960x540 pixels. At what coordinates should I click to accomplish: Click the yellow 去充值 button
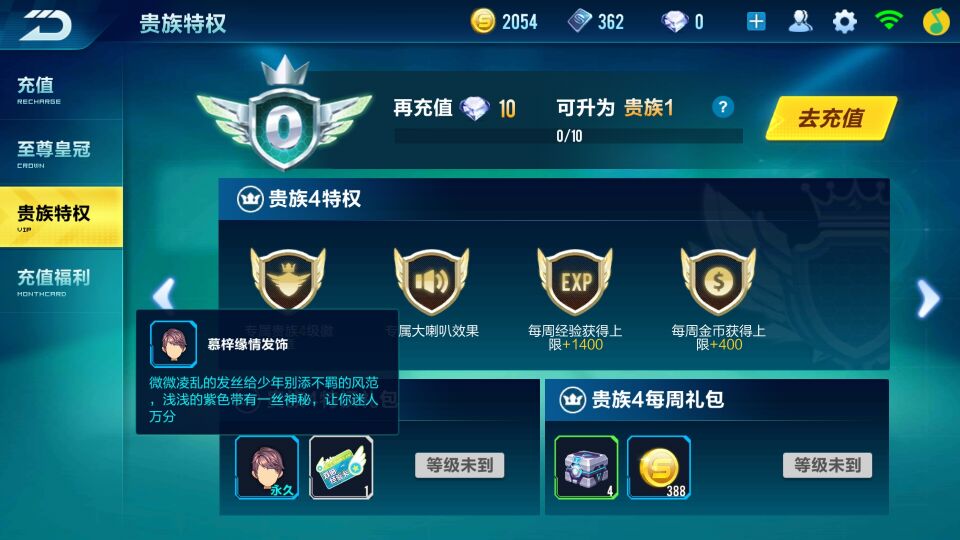pos(831,118)
